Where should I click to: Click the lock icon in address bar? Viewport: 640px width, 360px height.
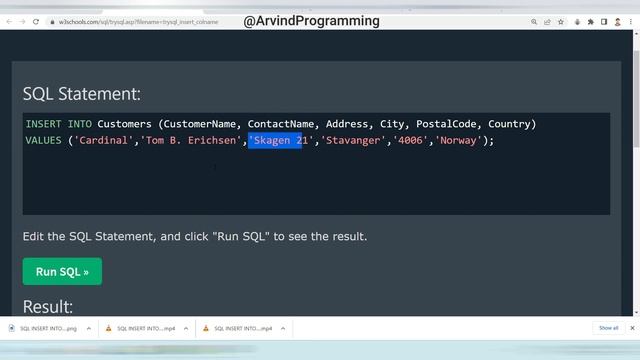pyautogui.click(x=52, y=22)
